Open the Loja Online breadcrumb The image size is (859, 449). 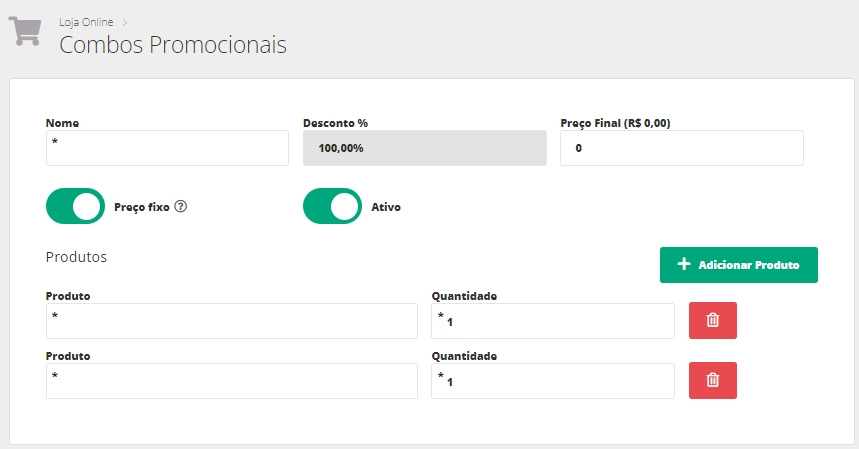pos(87,20)
